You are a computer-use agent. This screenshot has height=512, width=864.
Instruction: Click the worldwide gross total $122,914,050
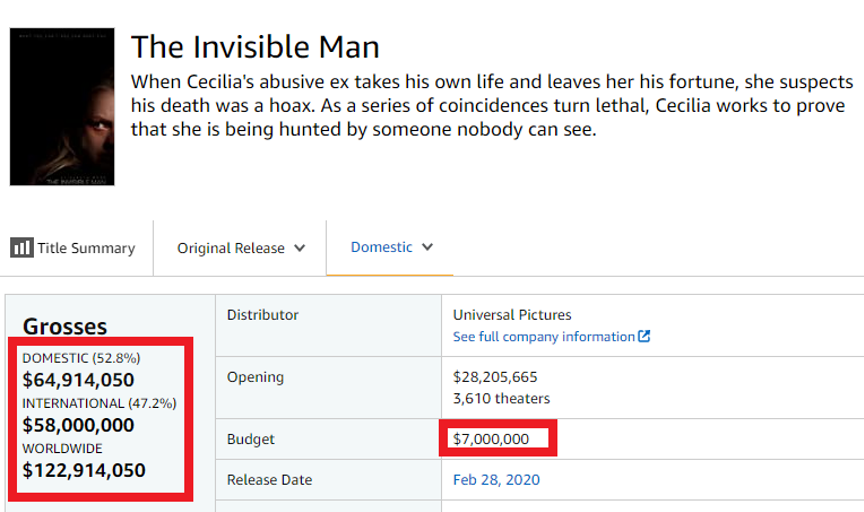click(x=84, y=470)
